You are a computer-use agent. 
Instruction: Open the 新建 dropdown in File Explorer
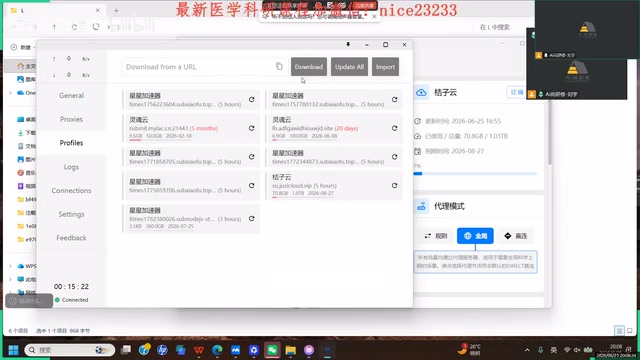(22, 47)
